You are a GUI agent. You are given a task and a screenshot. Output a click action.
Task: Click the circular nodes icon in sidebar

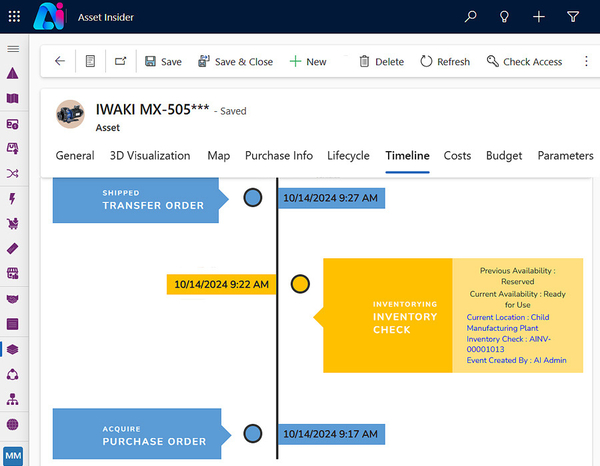click(x=13, y=374)
